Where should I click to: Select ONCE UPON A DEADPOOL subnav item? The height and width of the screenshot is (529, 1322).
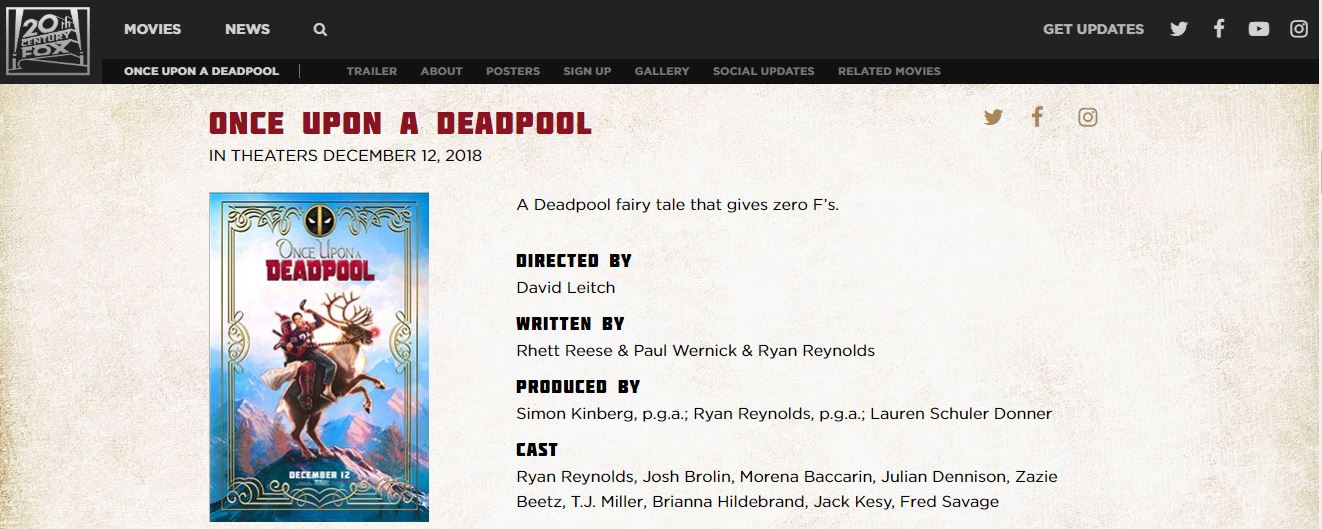click(x=201, y=71)
